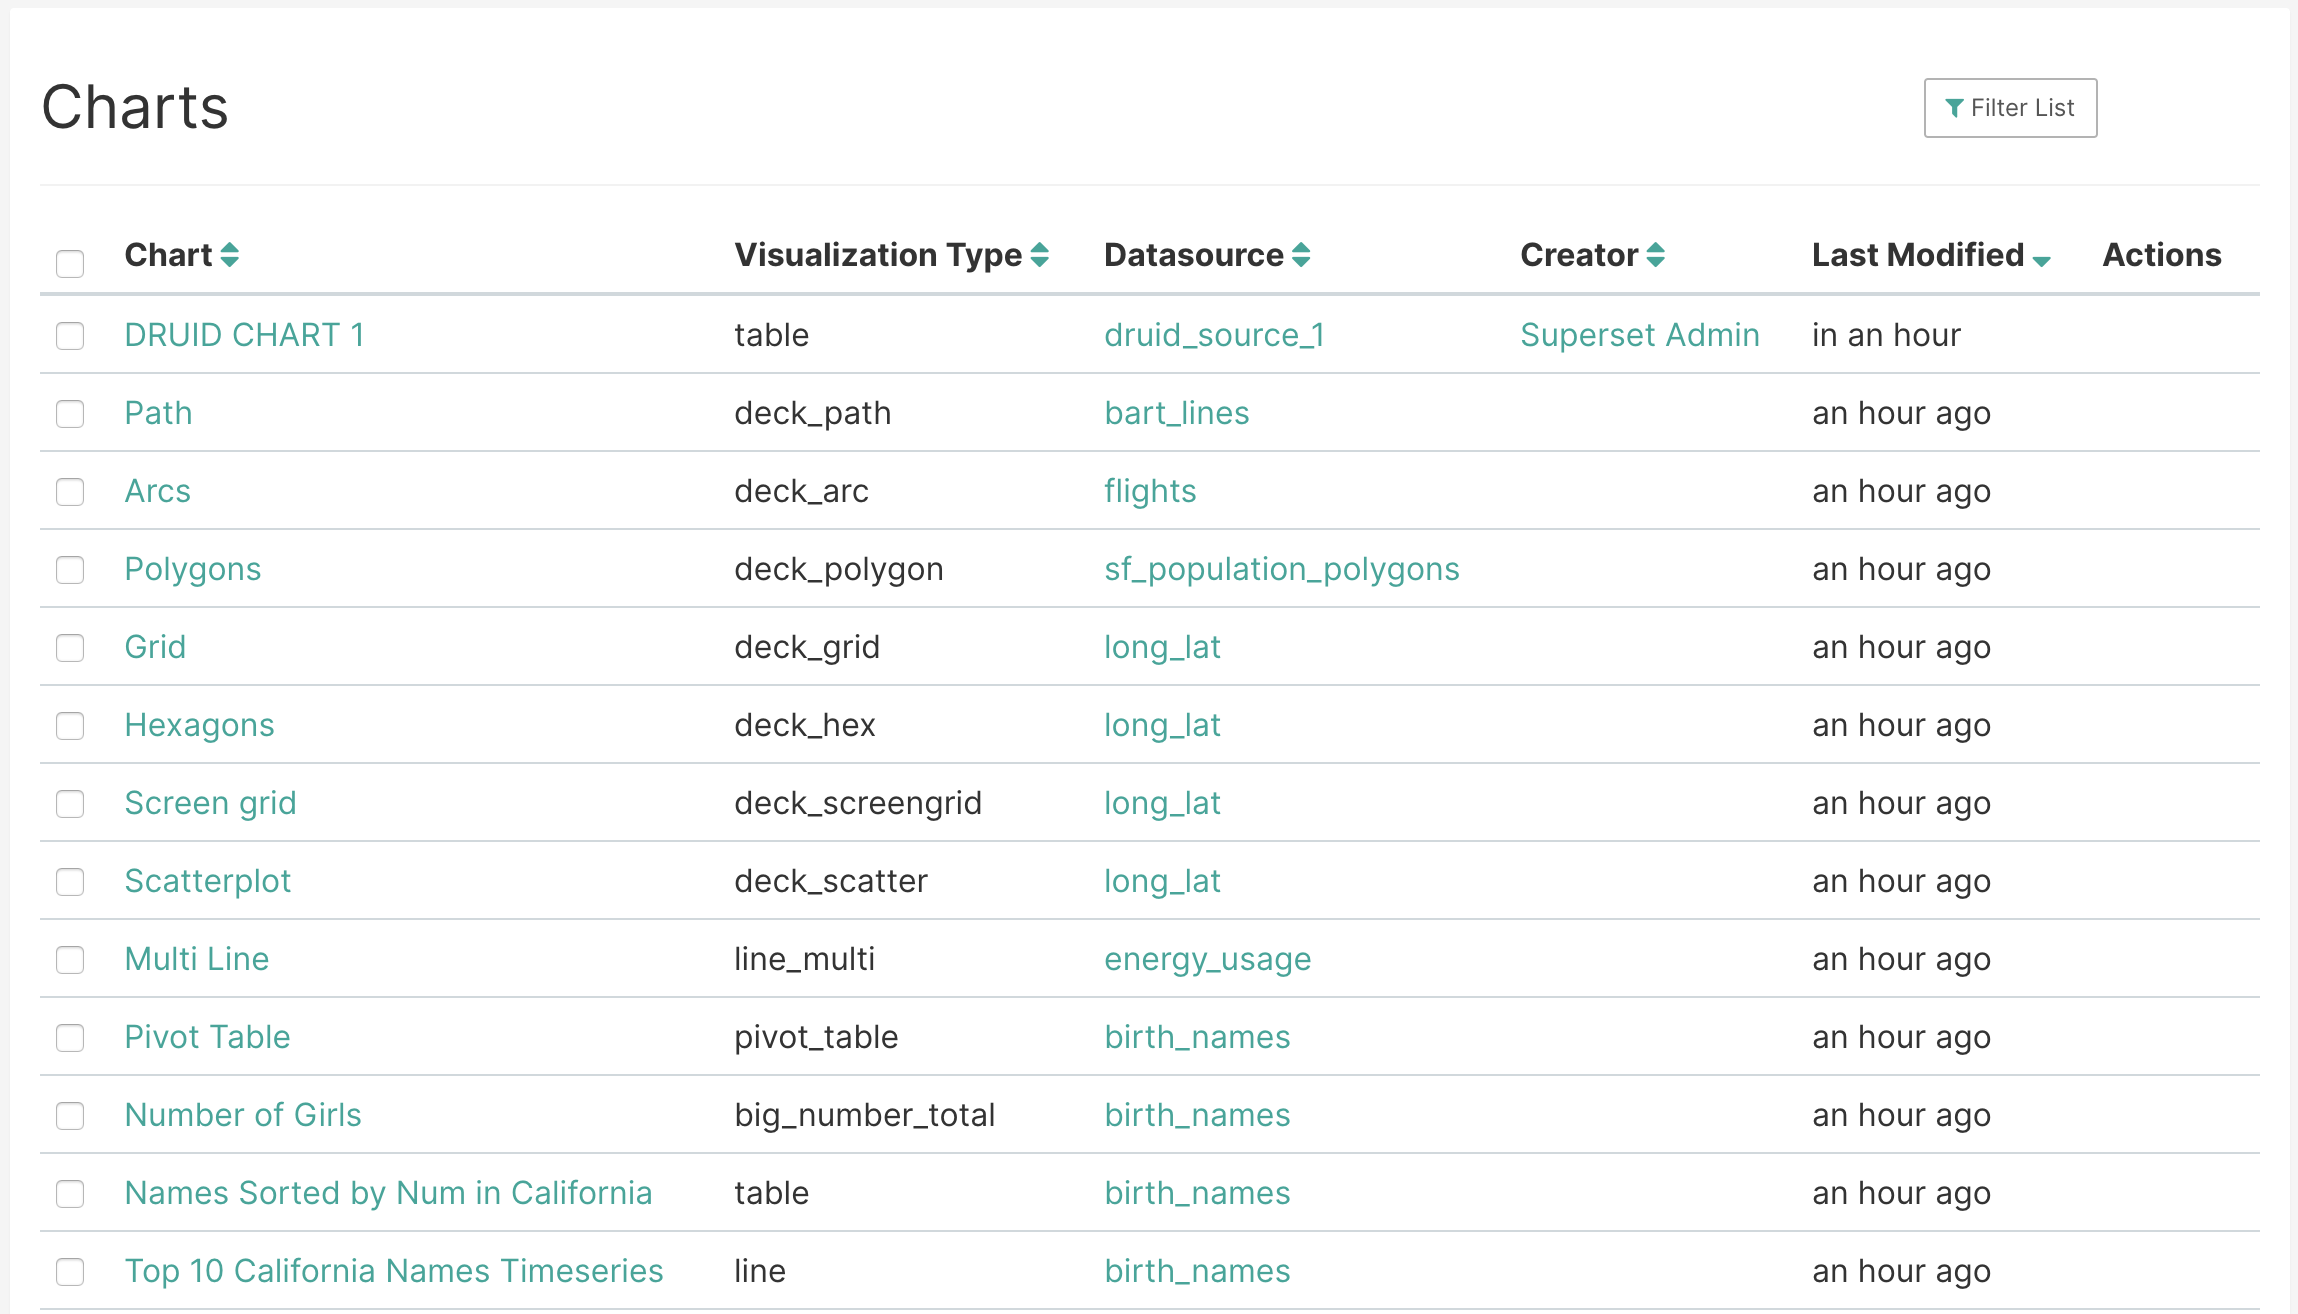Open the Filter List button

point(2010,108)
